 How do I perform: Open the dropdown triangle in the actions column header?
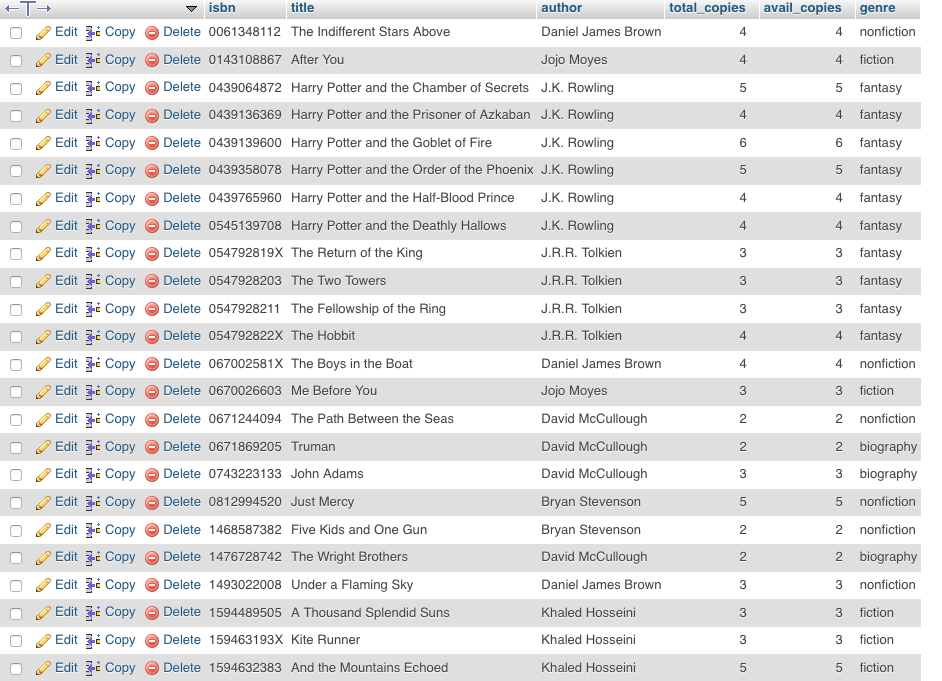(190, 9)
